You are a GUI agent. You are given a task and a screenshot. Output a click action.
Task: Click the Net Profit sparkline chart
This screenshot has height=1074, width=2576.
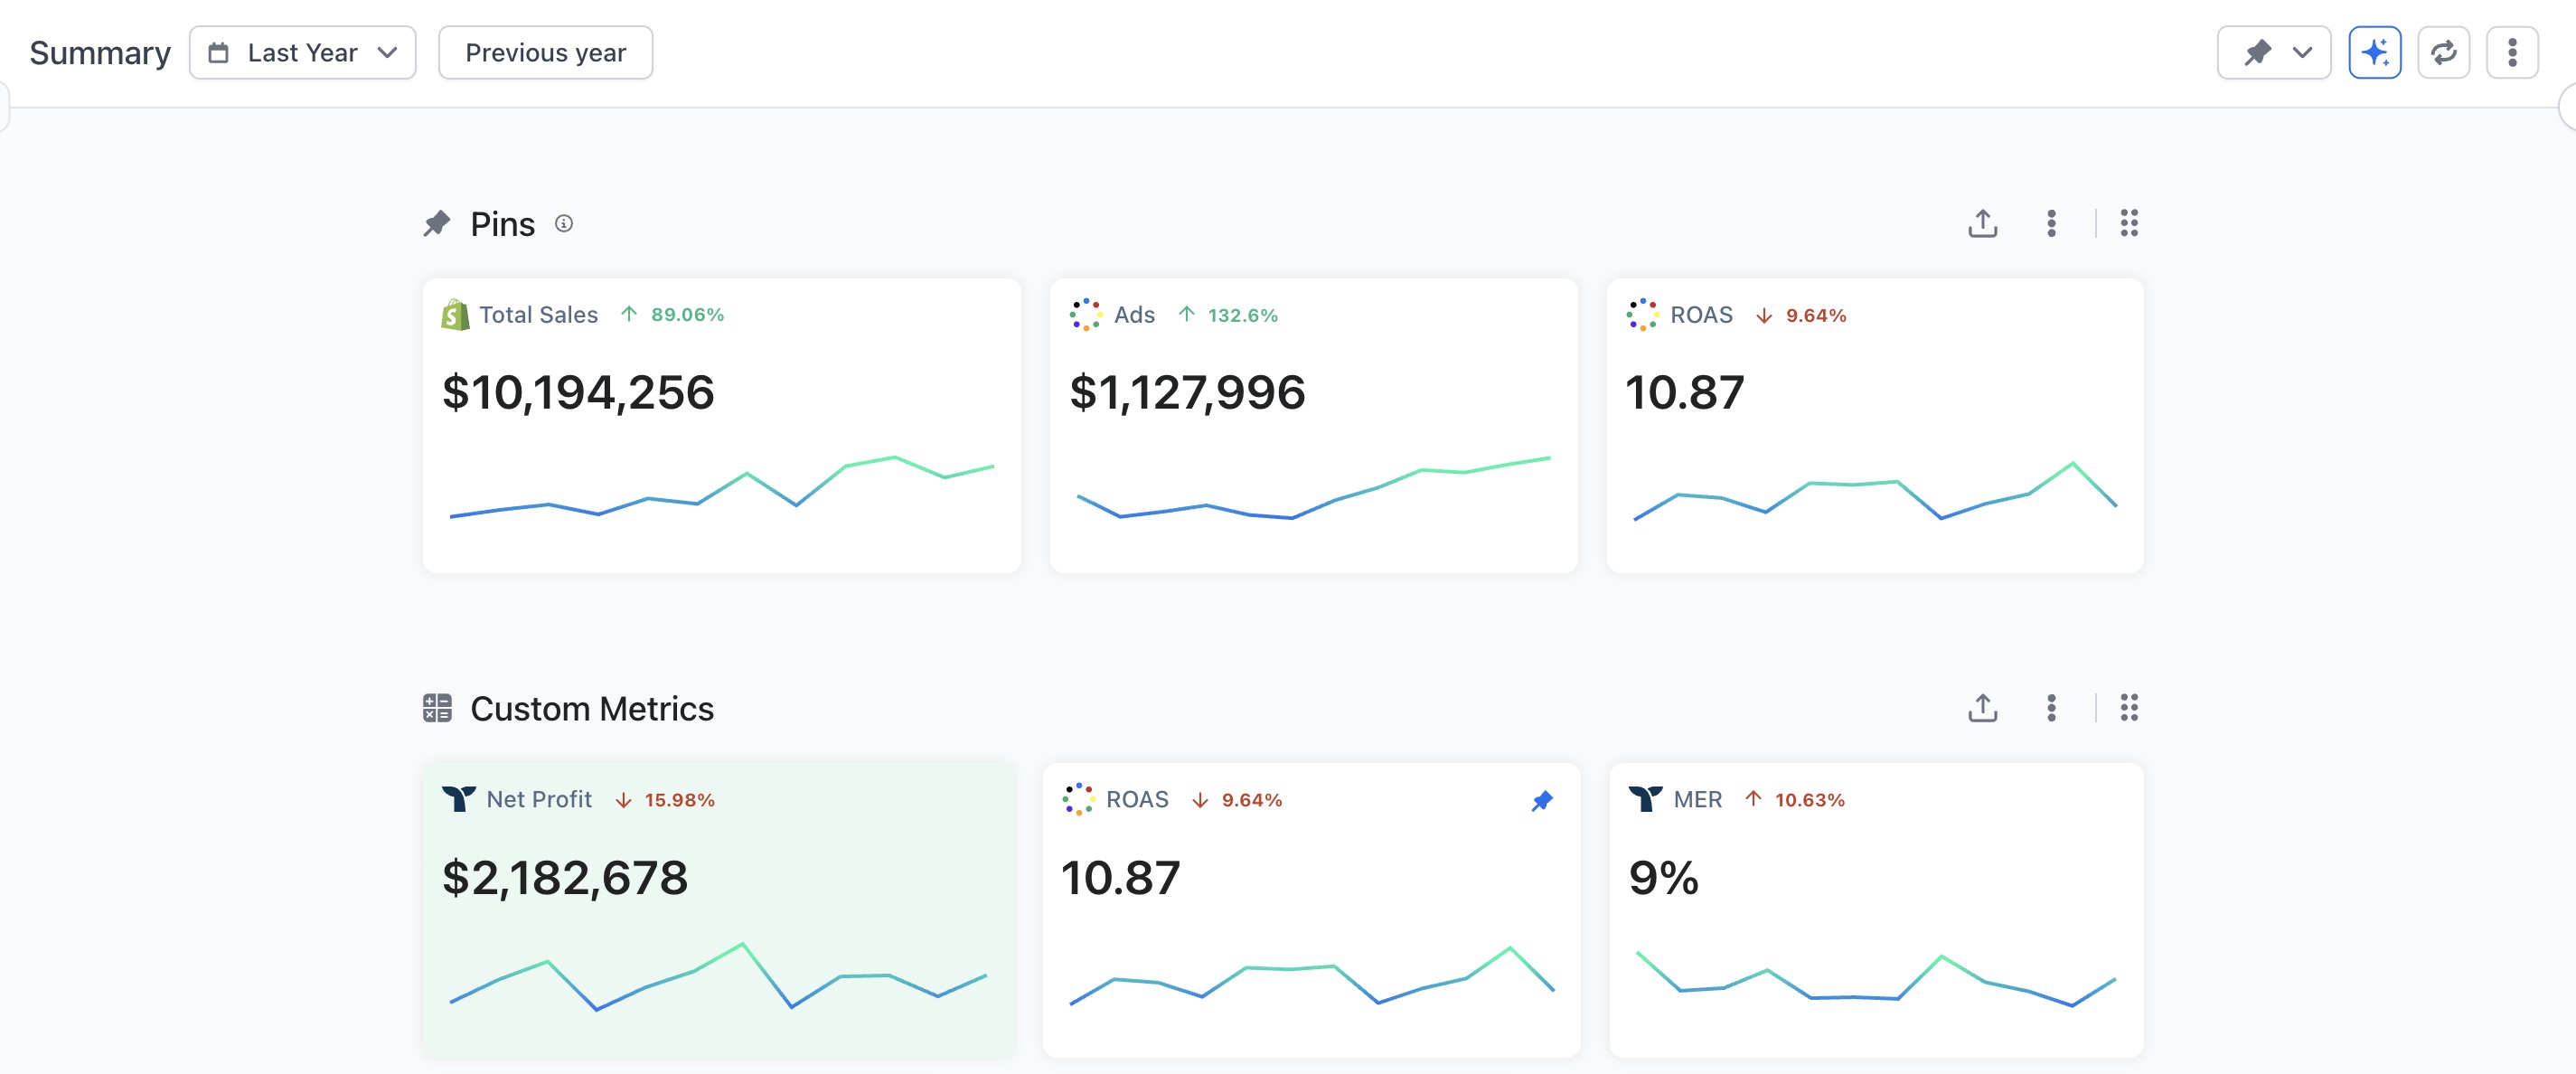[718, 976]
